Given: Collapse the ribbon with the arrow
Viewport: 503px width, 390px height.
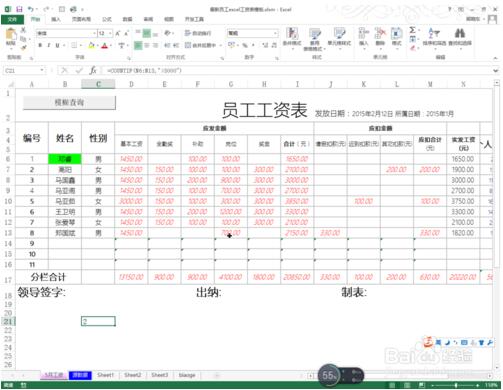Looking at the screenshot, I should pyautogui.click(x=495, y=58).
